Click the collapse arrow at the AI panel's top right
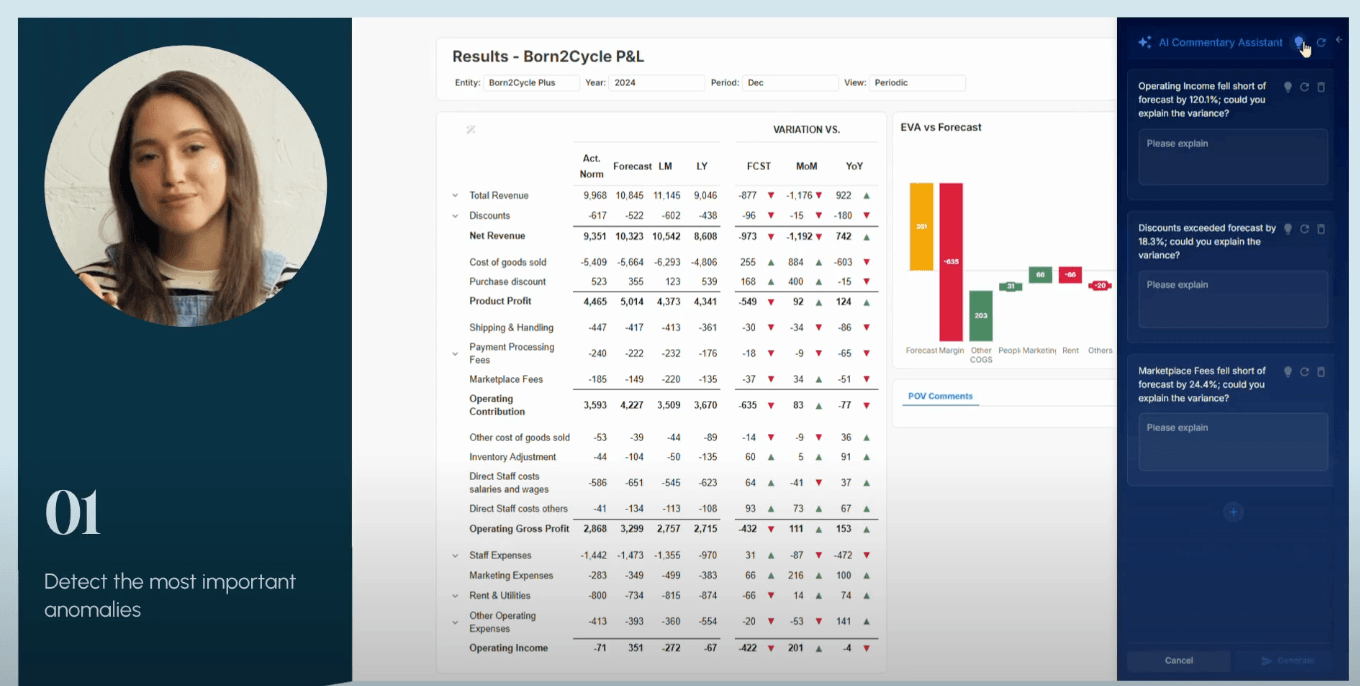Viewport: 1360px width, 686px height. coord(1340,40)
